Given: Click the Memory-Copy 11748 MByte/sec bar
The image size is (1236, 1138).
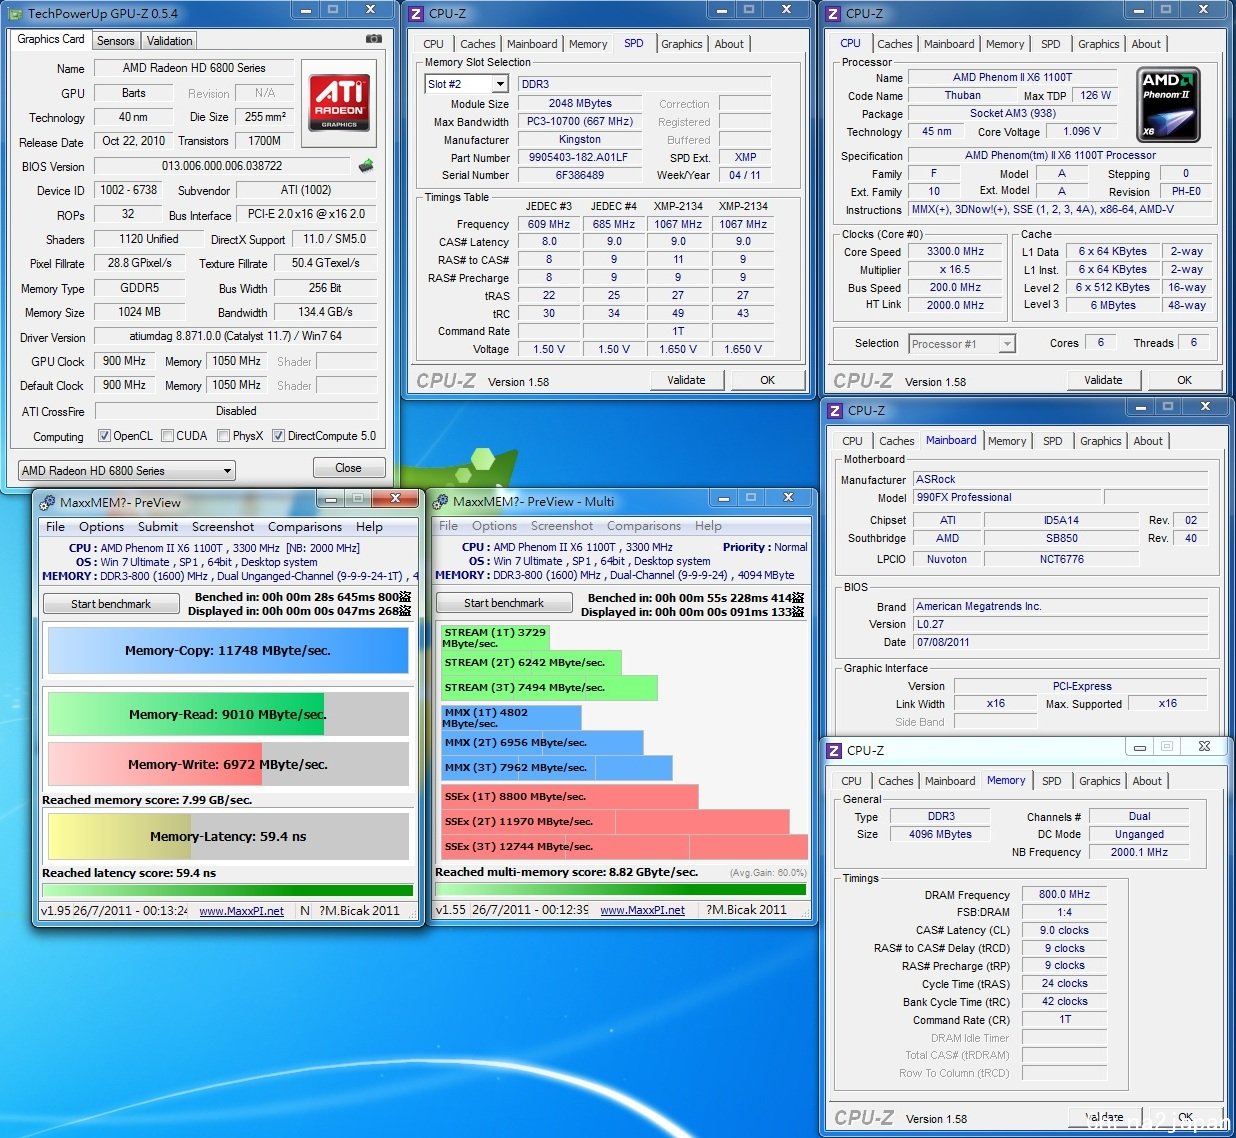Looking at the screenshot, I should click(228, 650).
